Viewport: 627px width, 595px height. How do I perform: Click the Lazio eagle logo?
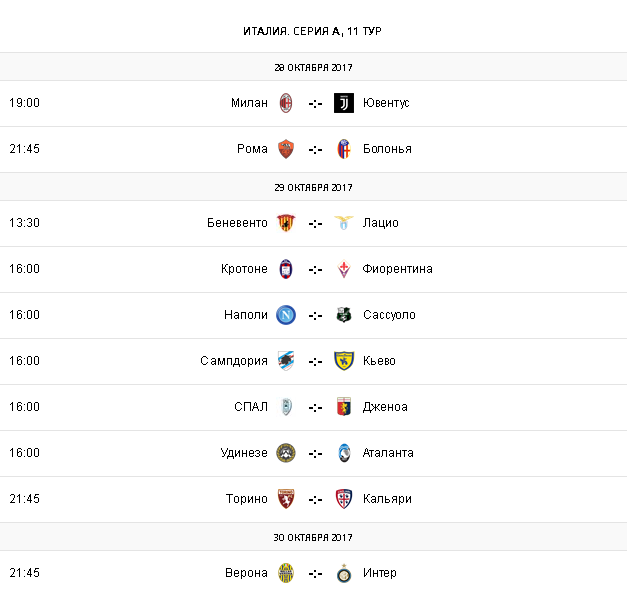(344, 223)
